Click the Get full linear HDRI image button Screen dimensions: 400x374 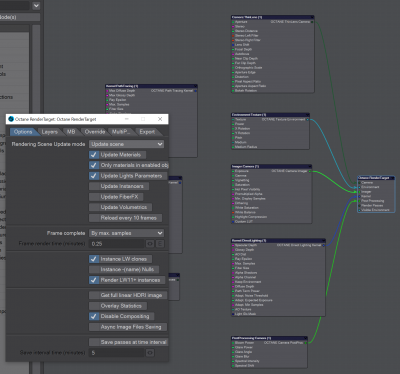coord(128,295)
